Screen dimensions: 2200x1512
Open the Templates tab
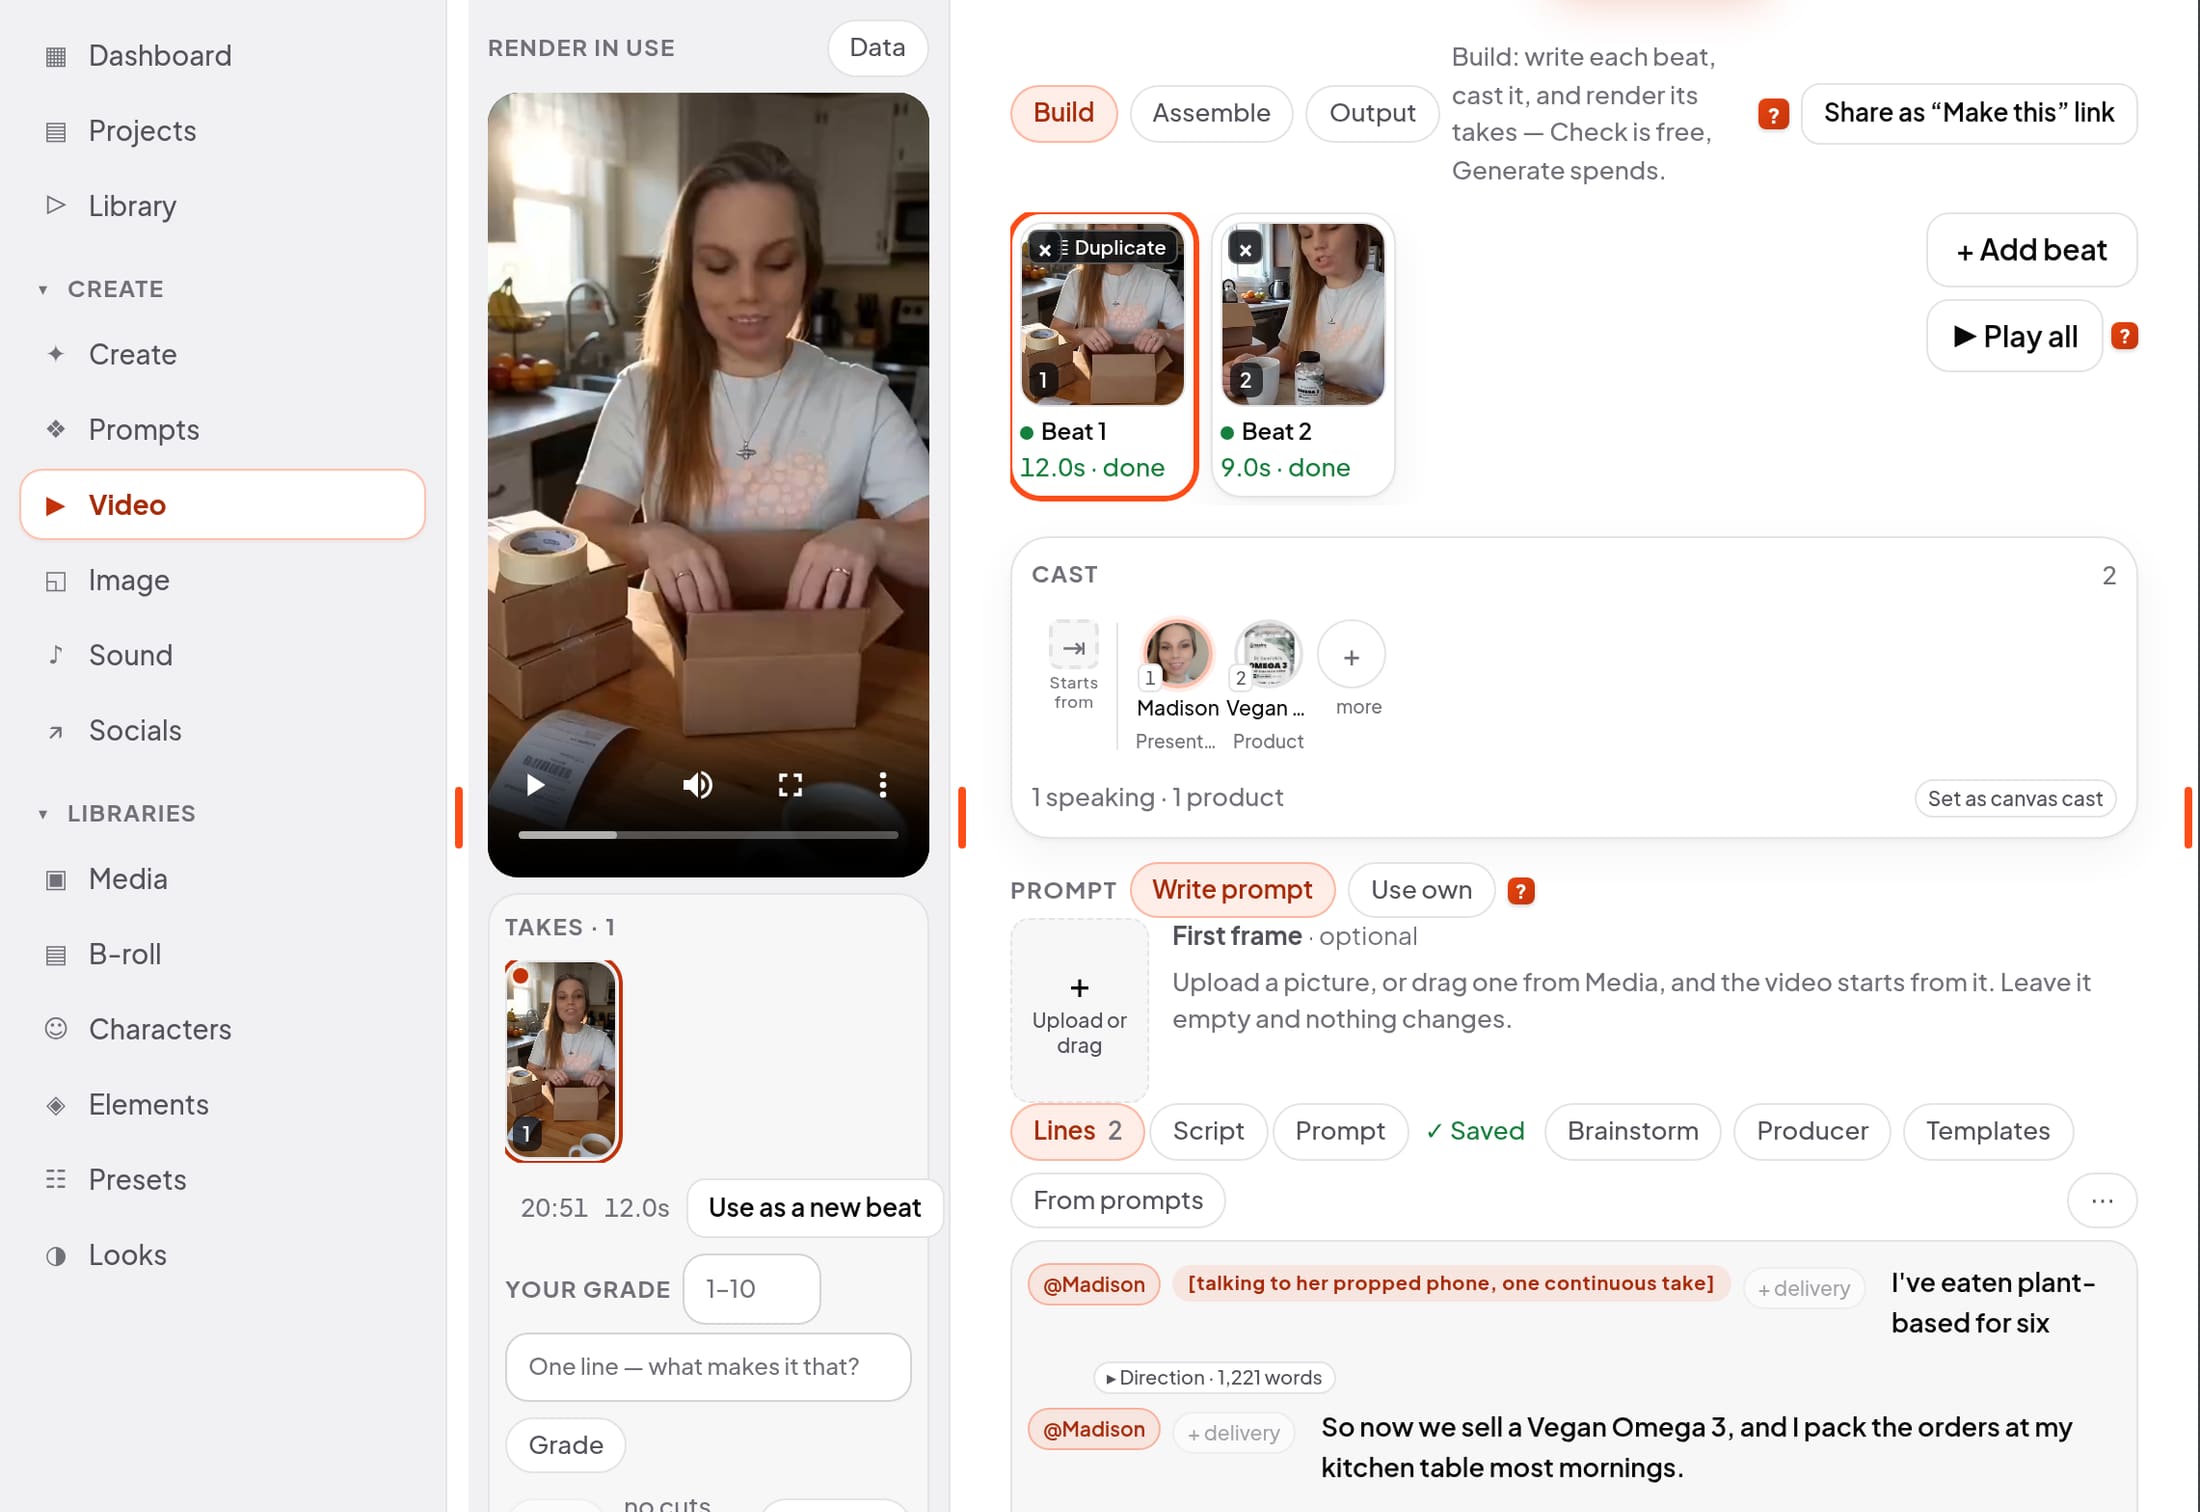[x=1987, y=1131]
